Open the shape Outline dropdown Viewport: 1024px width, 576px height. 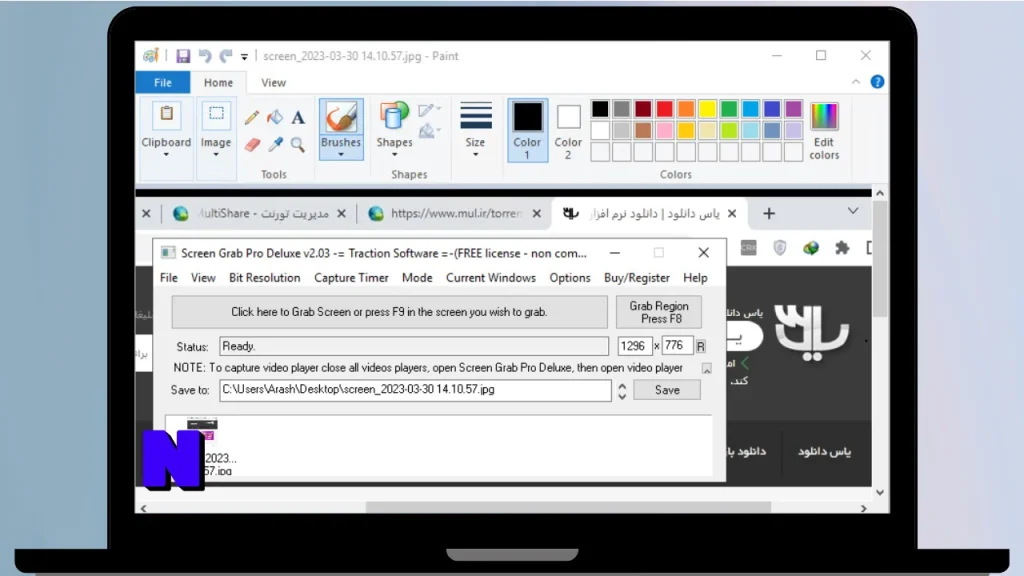point(430,110)
